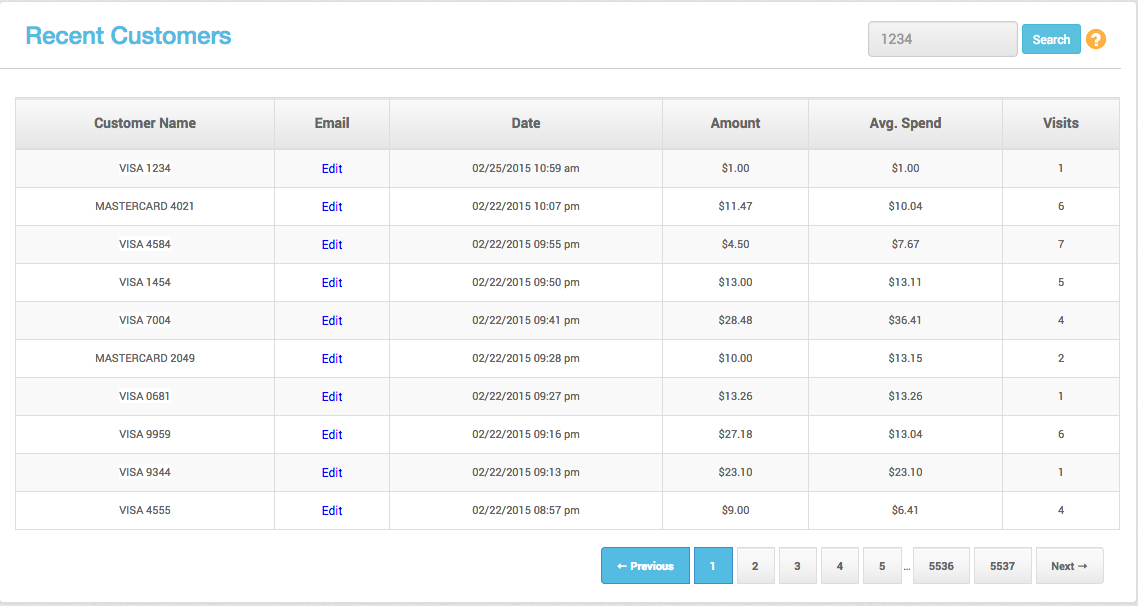This screenshot has width=1138, height=606.
Task: Click date 02/22/2015 09:55 pm
Action: [525, 245]
